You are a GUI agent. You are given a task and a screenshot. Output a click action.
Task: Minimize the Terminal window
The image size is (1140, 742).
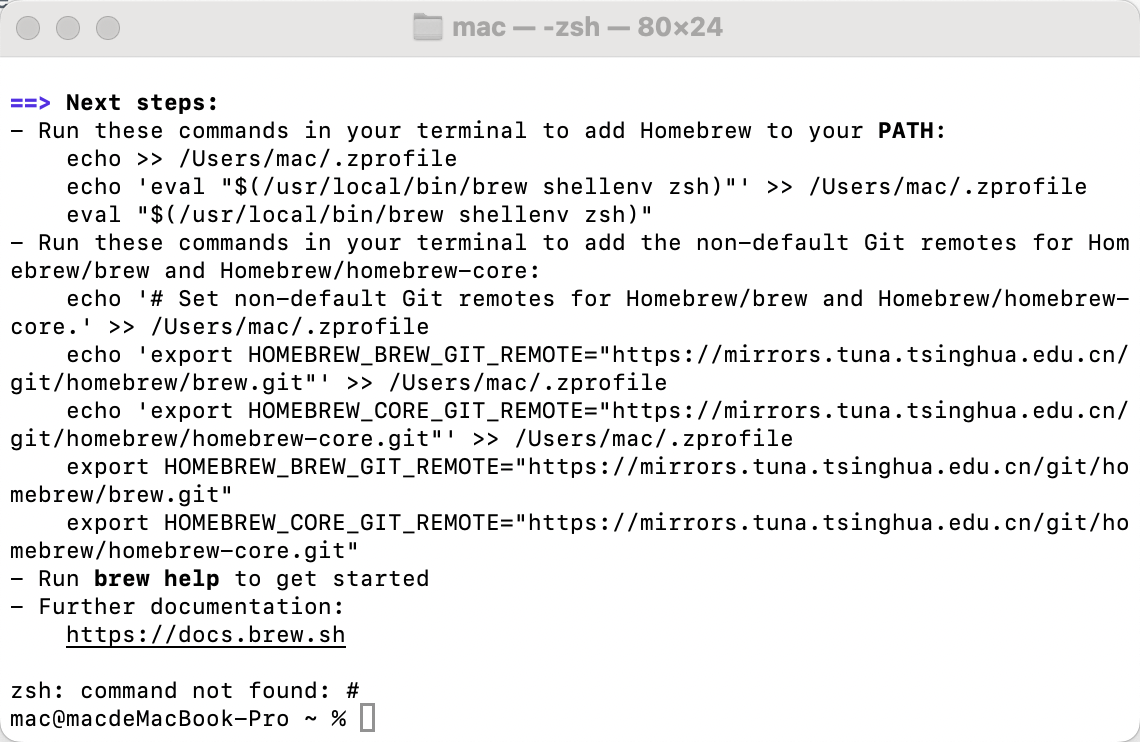coord(68,28)
